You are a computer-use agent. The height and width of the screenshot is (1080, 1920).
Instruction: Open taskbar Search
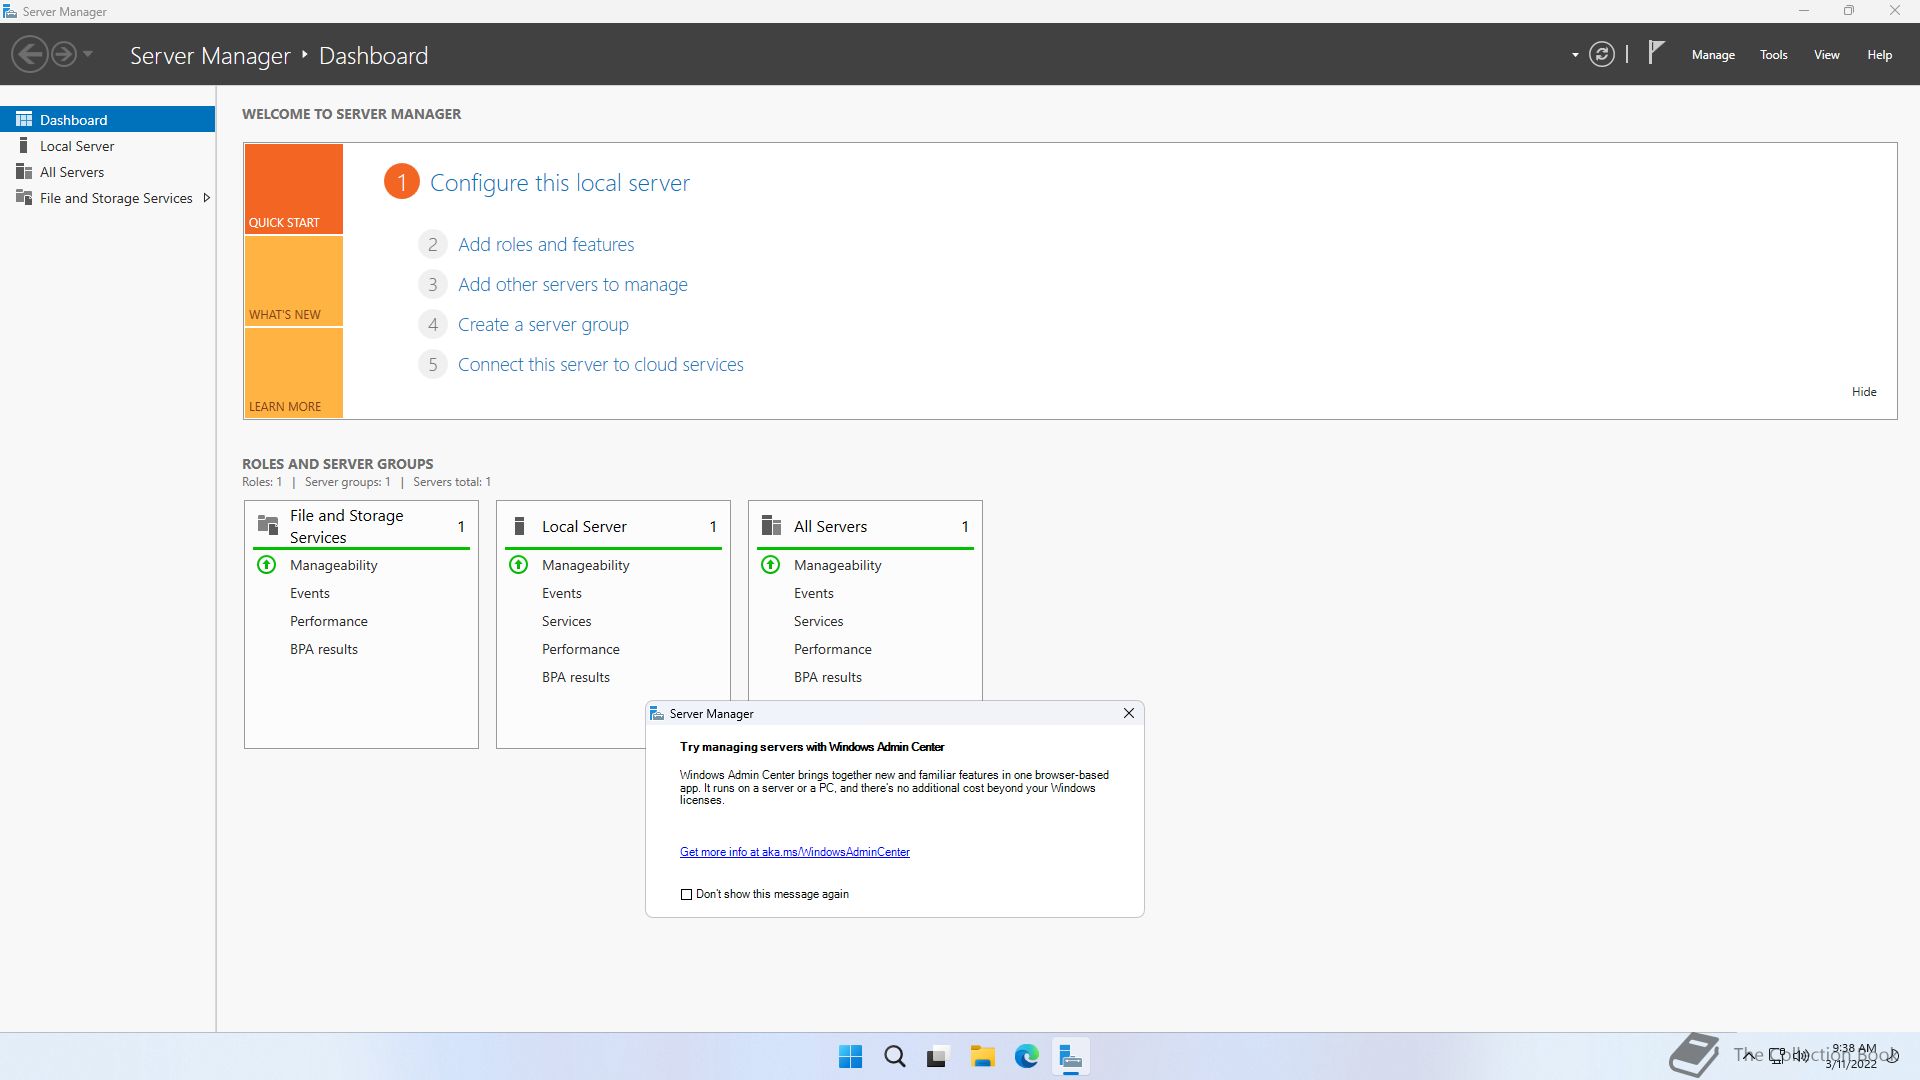pyautogui.click(x=895, y=1056)
